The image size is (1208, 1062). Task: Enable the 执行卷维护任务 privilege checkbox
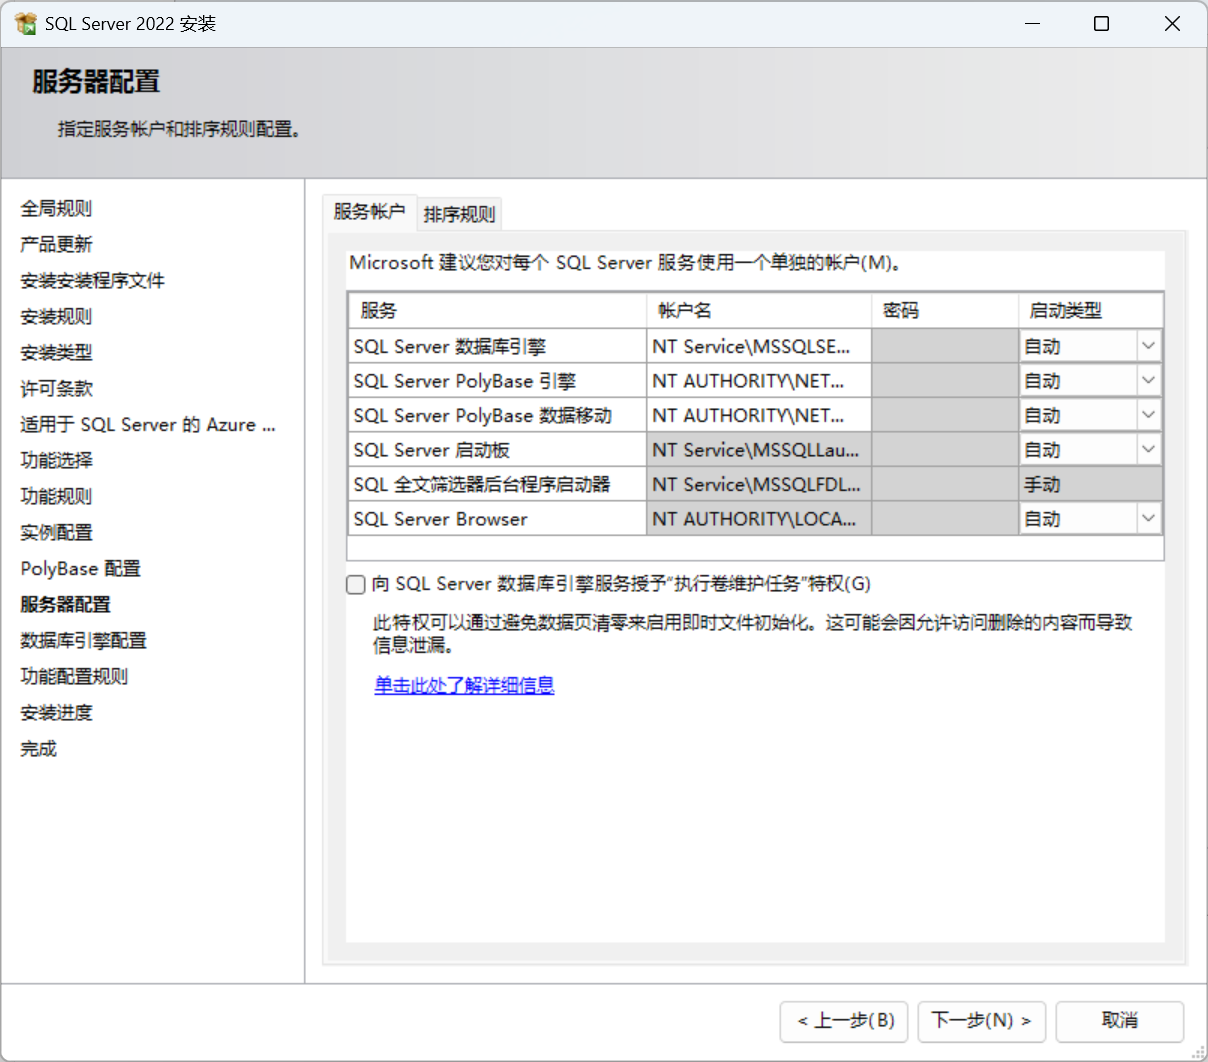(x=356, y=585)
